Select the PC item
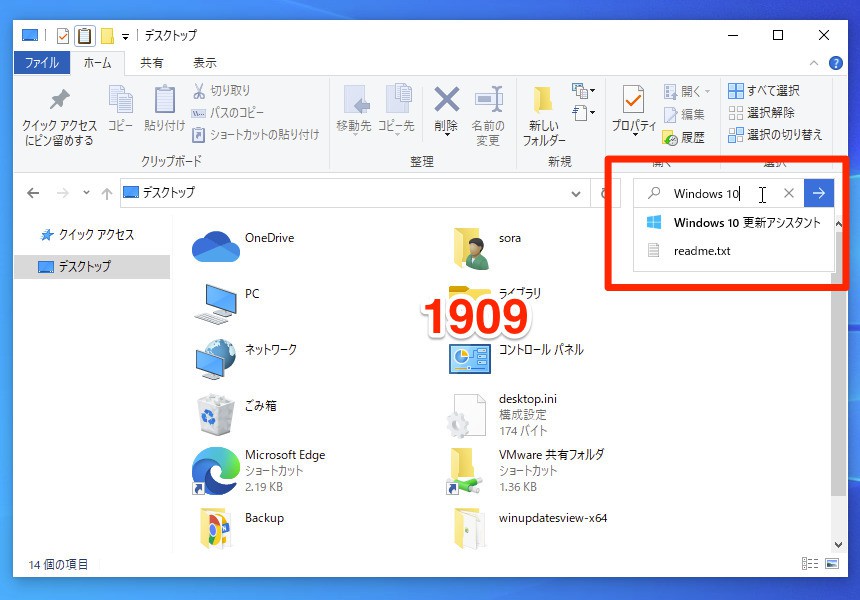 tap(228, 303)
